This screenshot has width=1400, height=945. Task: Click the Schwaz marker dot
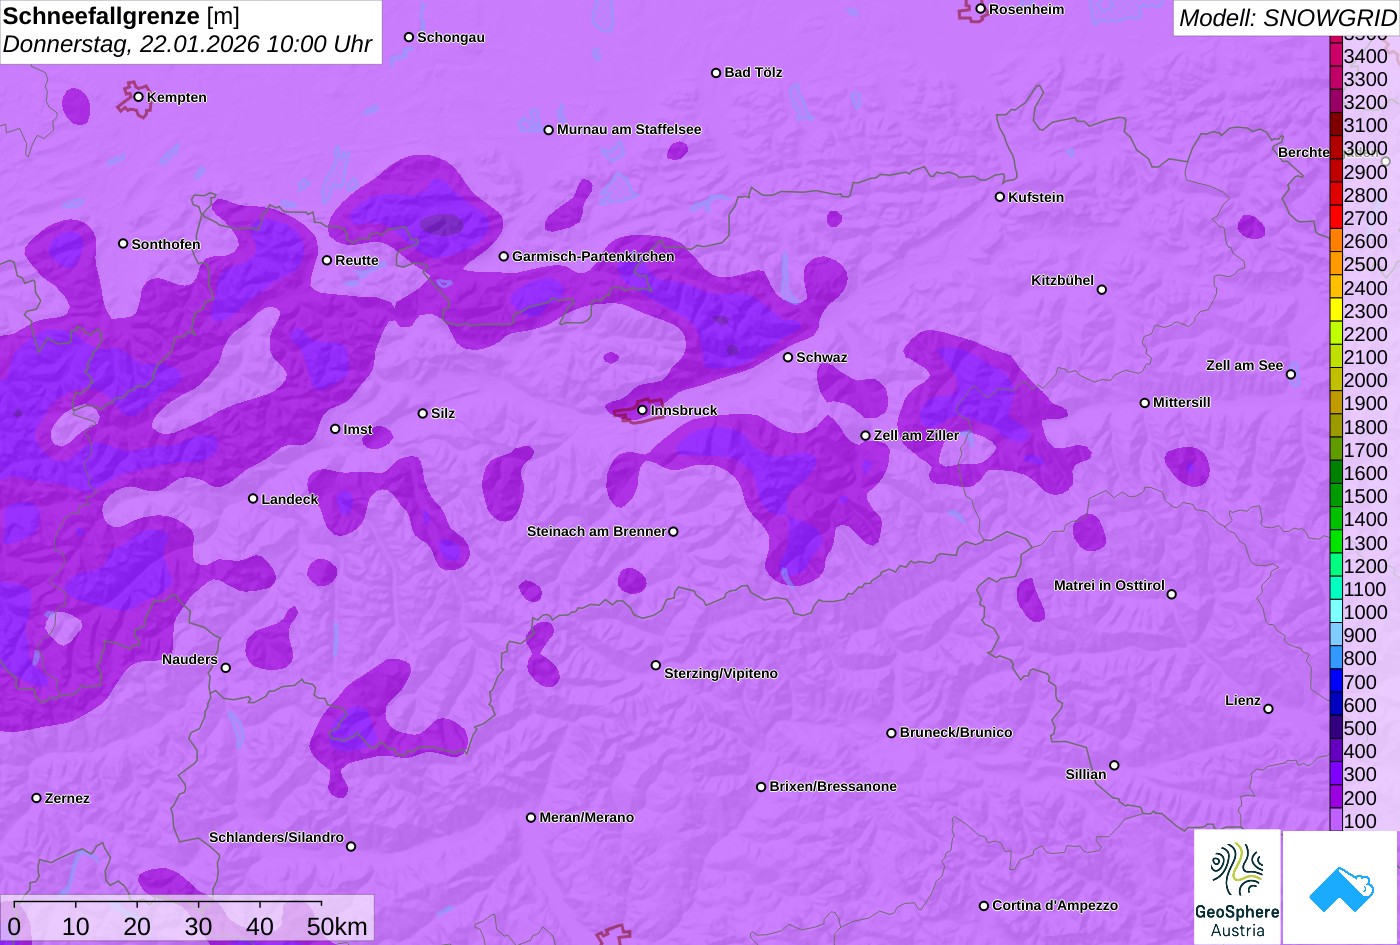pos(788,357)
